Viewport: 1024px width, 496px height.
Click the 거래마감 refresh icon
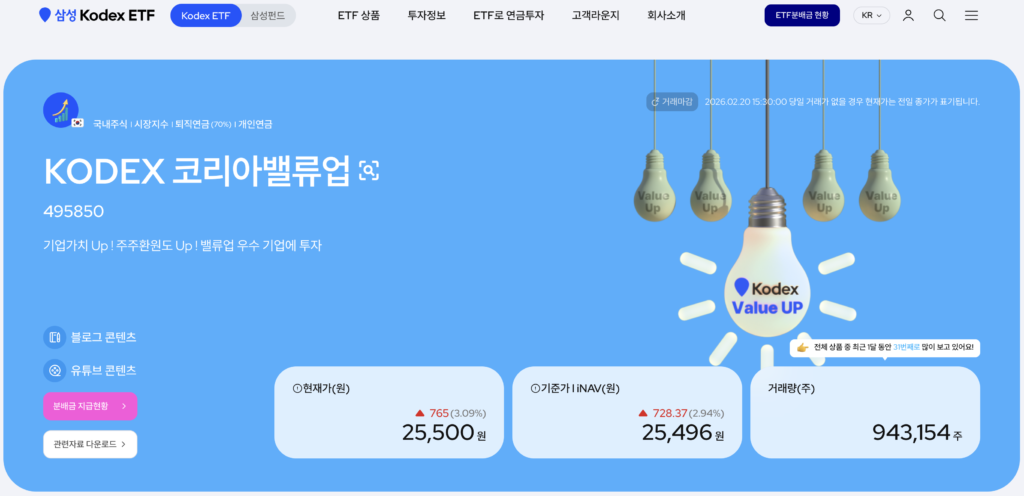pos(655,102)
